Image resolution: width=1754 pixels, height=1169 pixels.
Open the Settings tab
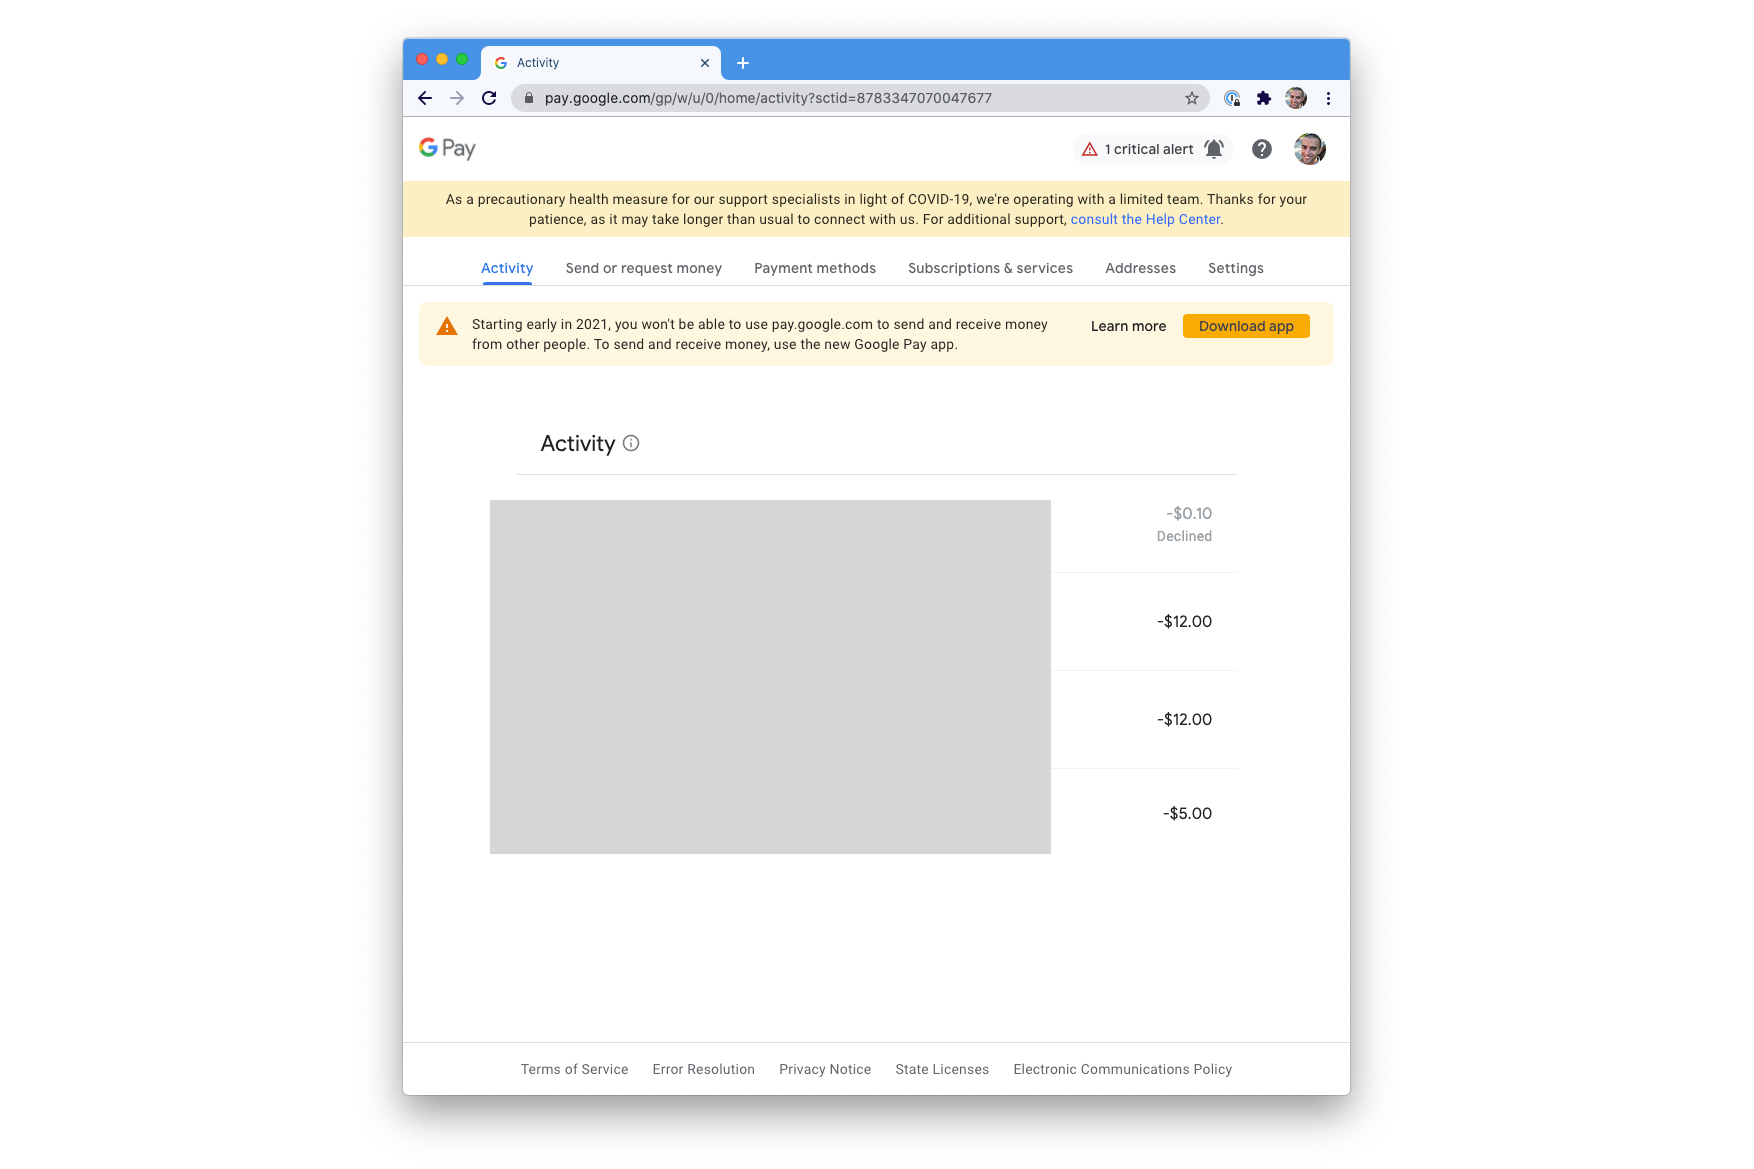[1236, 268]
